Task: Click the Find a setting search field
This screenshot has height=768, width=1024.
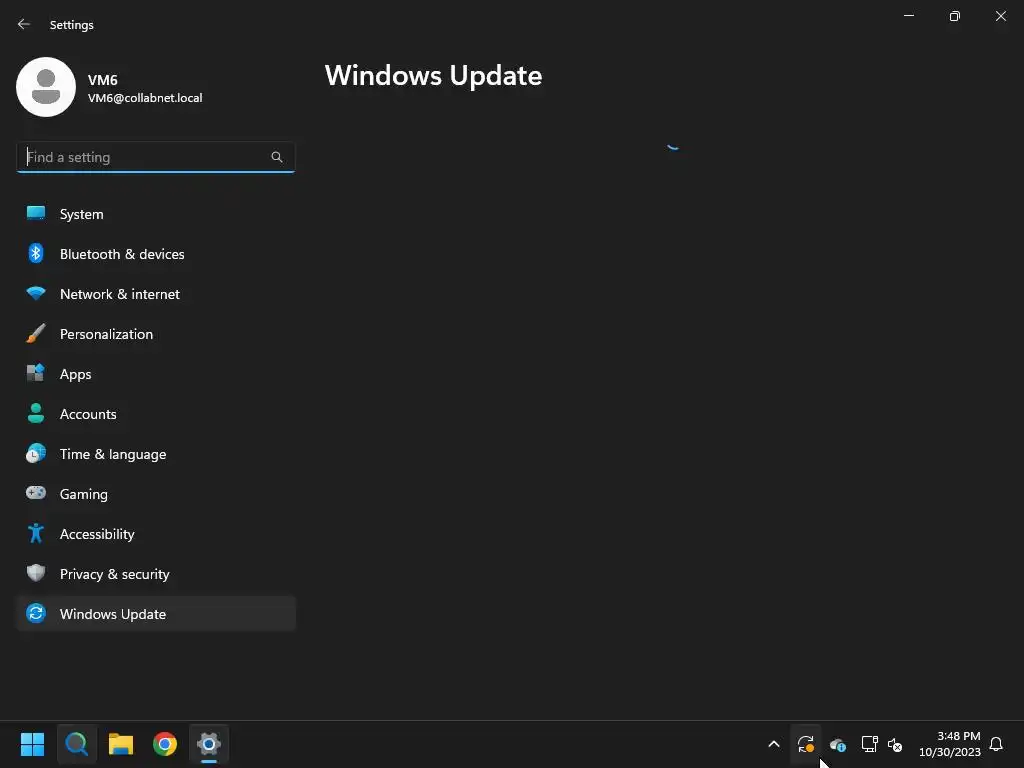Action: click(x=155, y=157)
